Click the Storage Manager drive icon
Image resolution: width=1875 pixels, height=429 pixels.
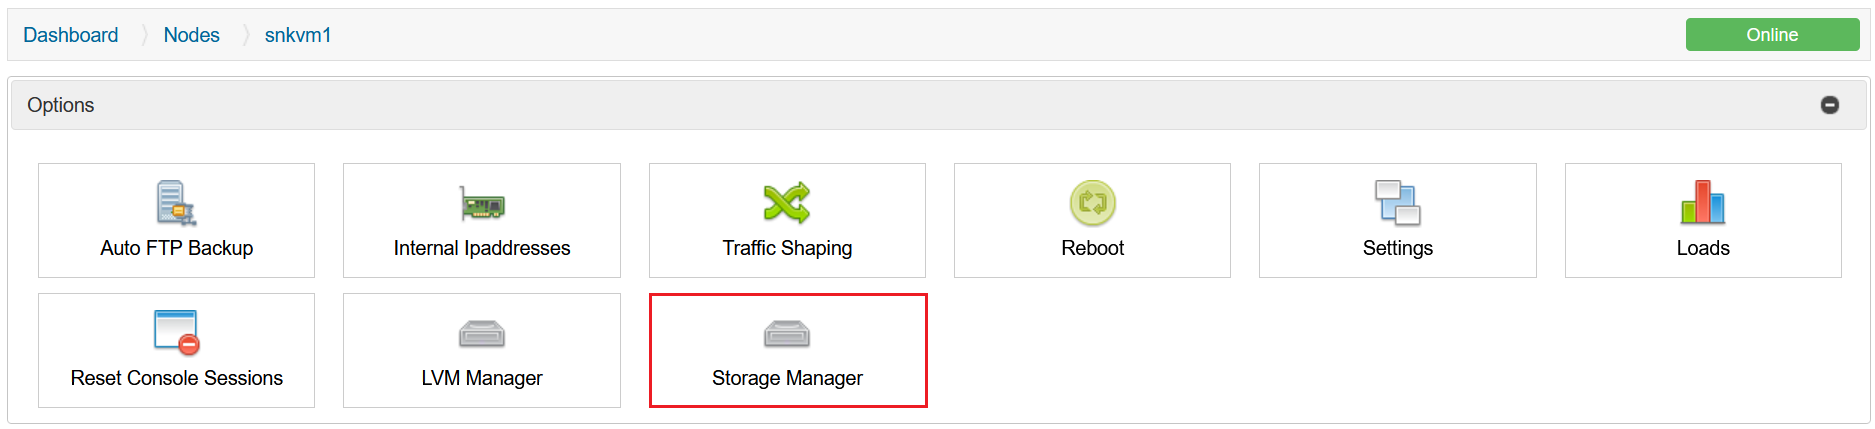pyautogui.click(x=787, y=334)
